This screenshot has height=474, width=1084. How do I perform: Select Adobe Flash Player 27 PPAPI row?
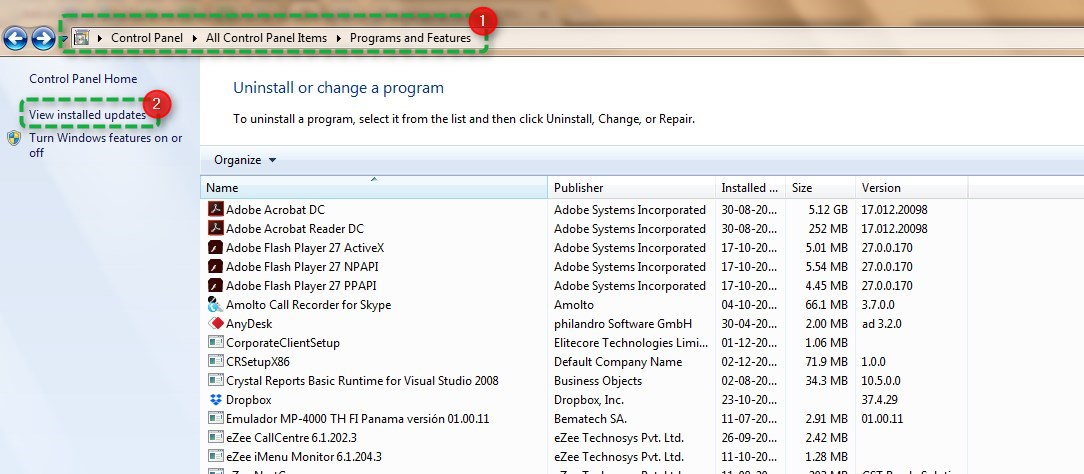[x=301, y=285]
